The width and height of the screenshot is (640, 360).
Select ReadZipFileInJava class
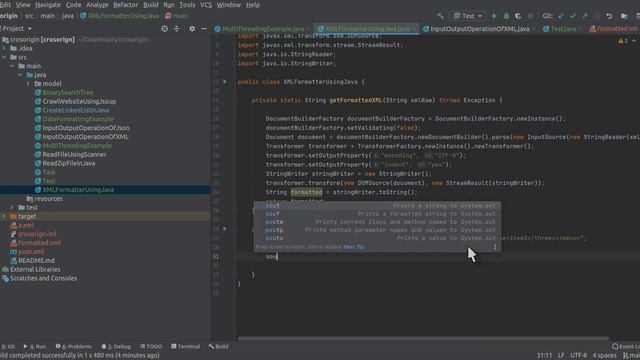(69, 163)
